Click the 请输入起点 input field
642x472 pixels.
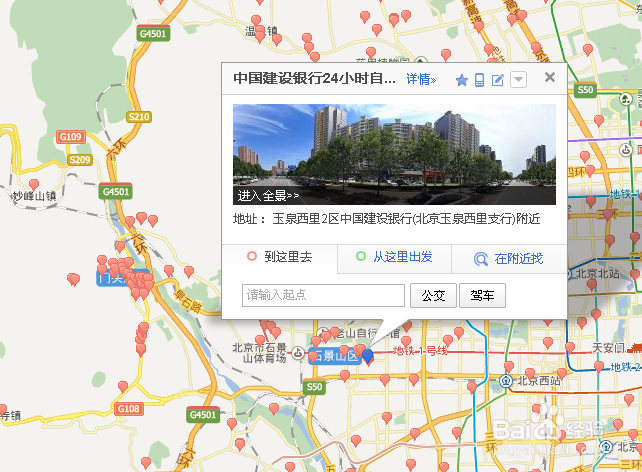(323, 295)
